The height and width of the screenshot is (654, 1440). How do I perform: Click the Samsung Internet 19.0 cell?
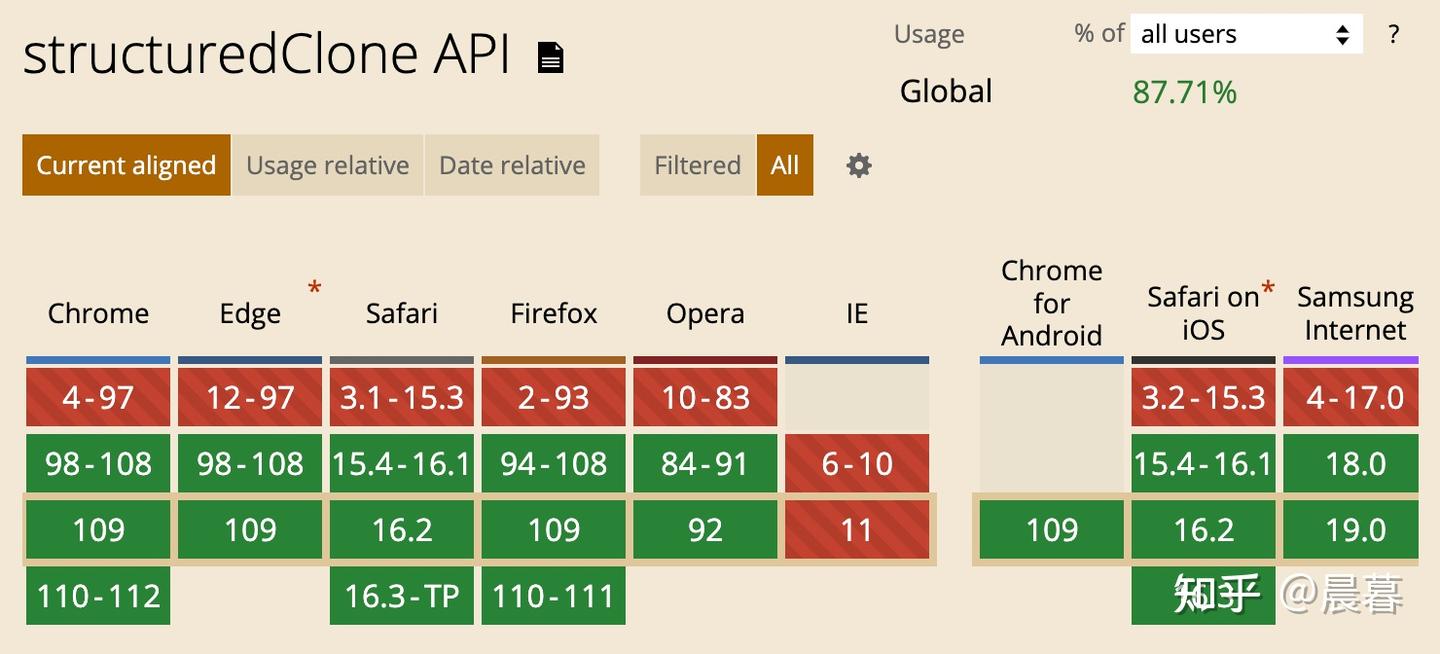click(x=1355, y=530)
